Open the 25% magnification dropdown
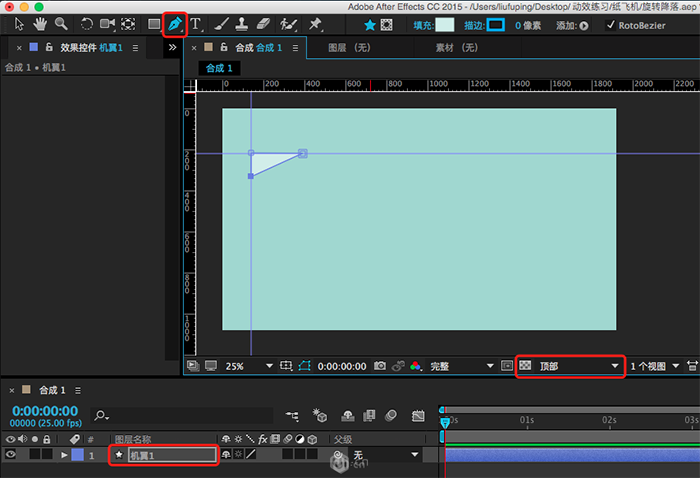The image size is (700, 478). (249, 366)
